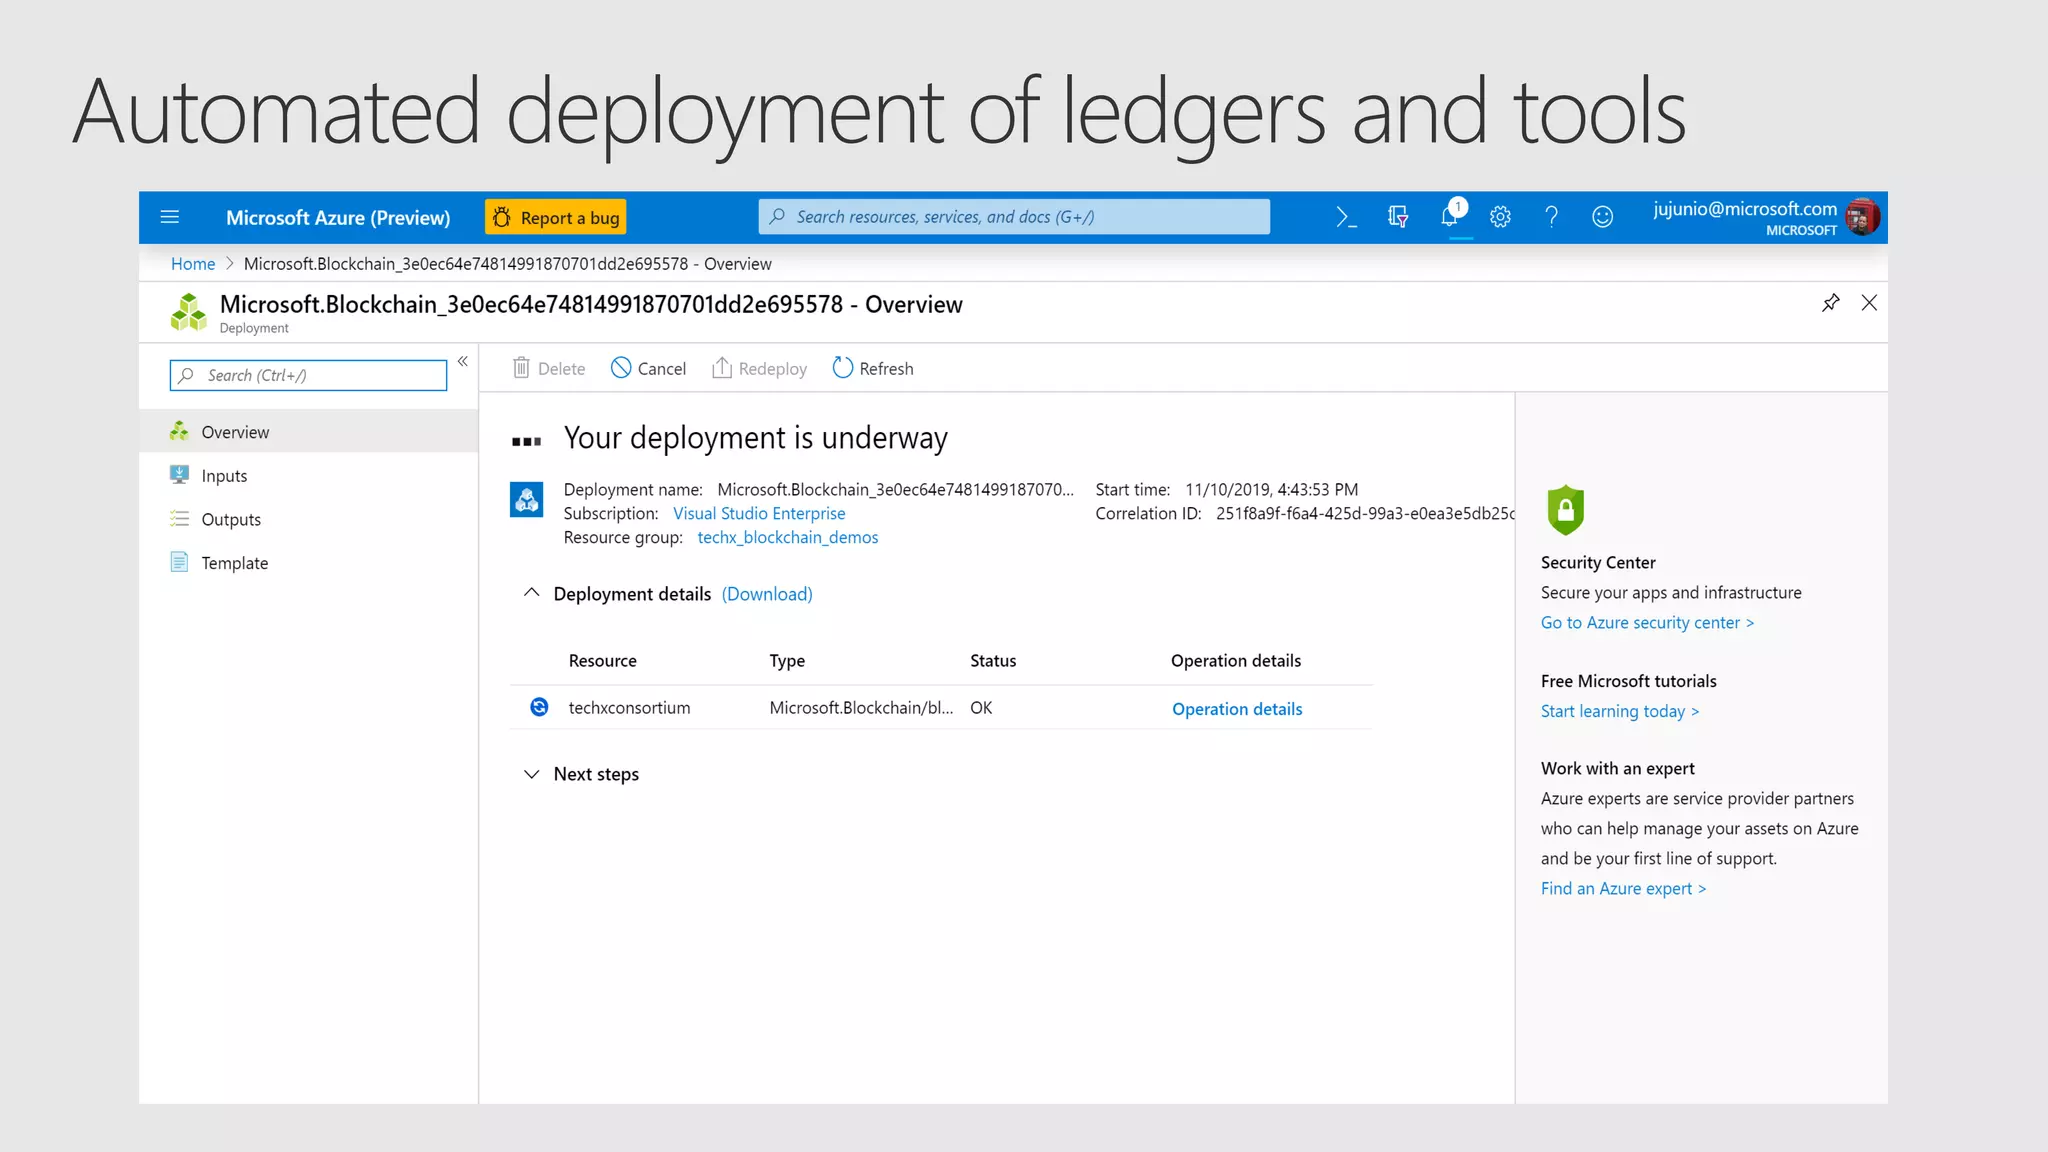Go to the Home breadcrumb

tap(193, 264)
